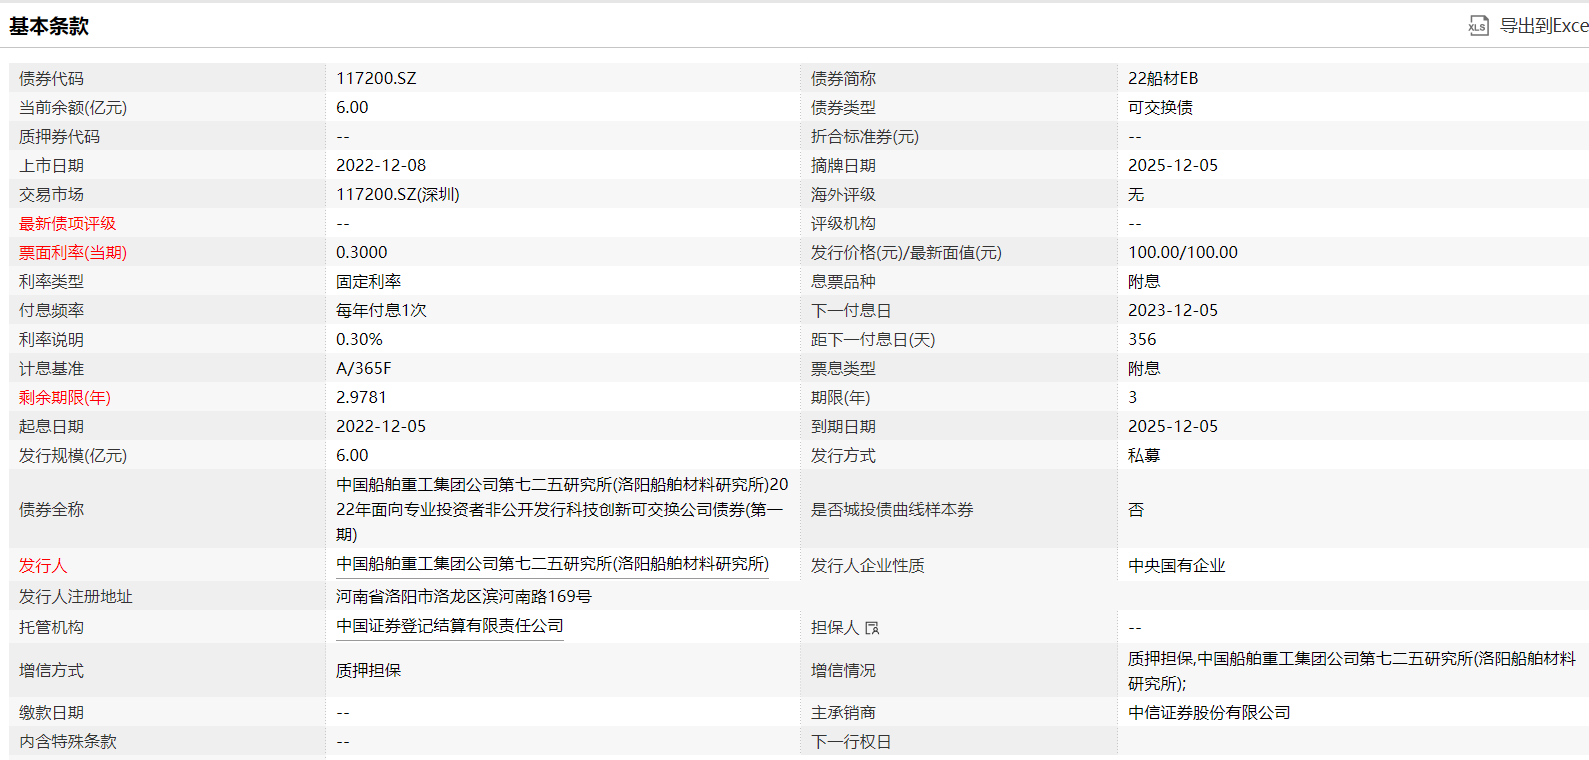The image size is (1589, 760).
Task: Click the 基本条款 section heading
Action: (49, 26)
